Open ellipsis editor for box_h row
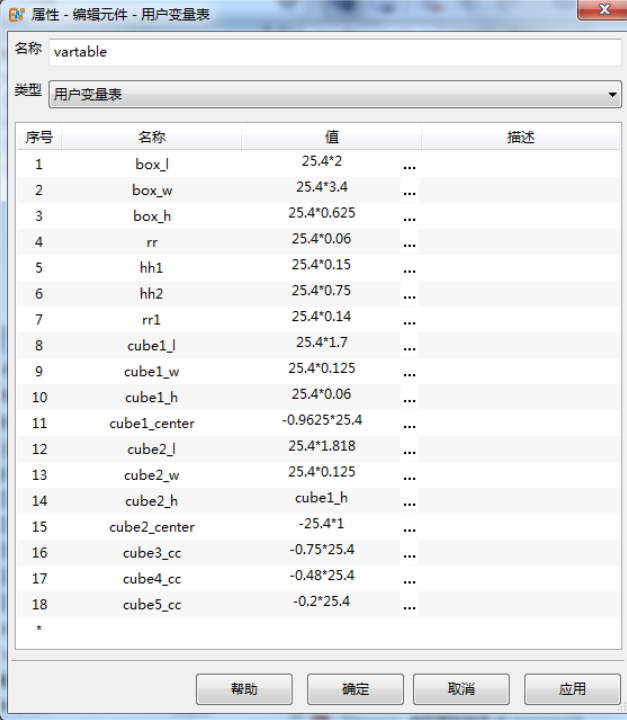This screenshot has height=720, width=627. pos(409,216)
